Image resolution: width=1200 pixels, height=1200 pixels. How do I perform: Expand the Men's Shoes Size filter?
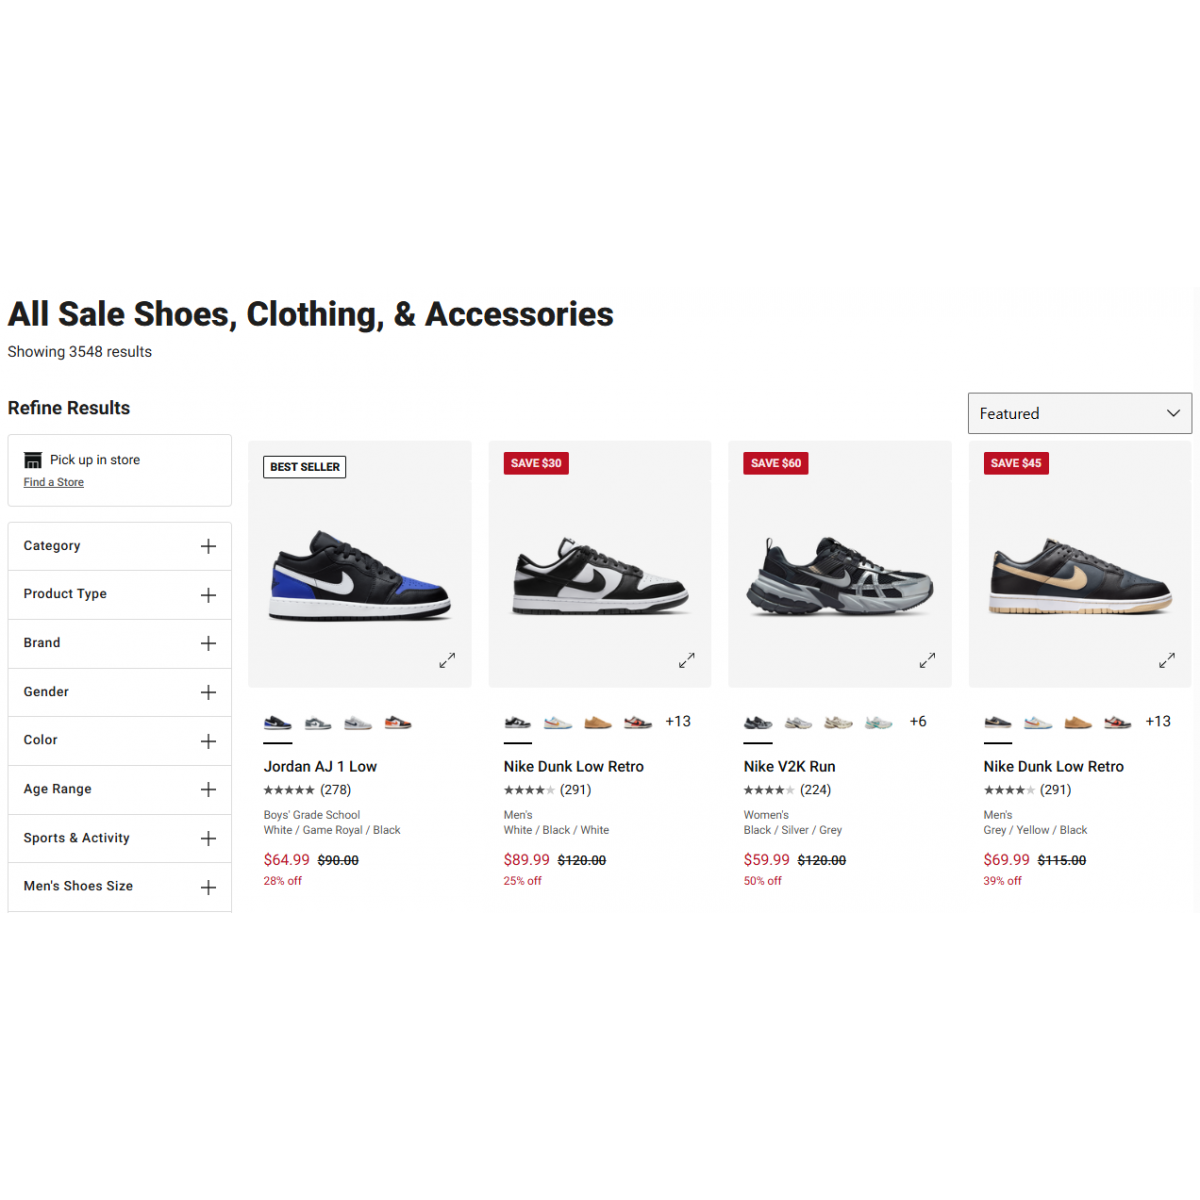208,887
